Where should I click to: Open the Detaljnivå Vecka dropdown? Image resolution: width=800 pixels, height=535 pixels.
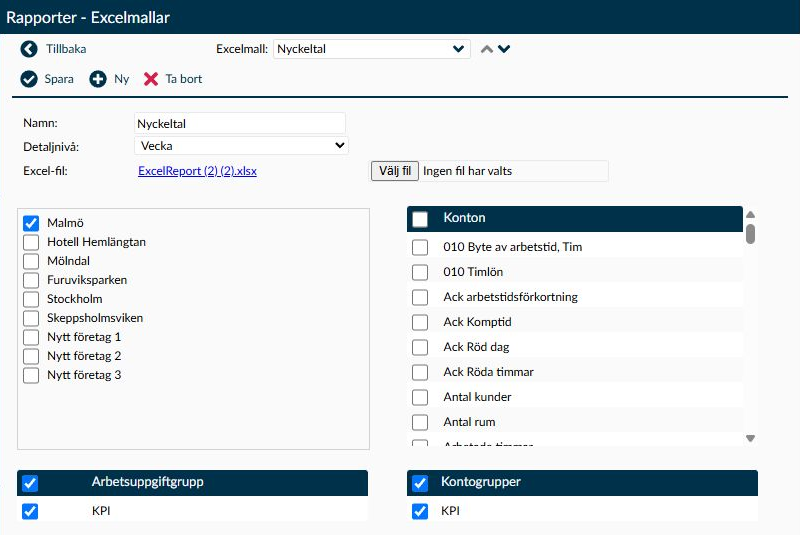tap(241, 146)
